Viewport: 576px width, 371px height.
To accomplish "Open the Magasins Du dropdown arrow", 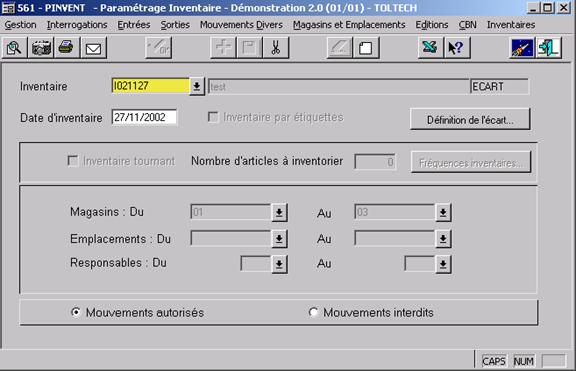I will [279, 212].
